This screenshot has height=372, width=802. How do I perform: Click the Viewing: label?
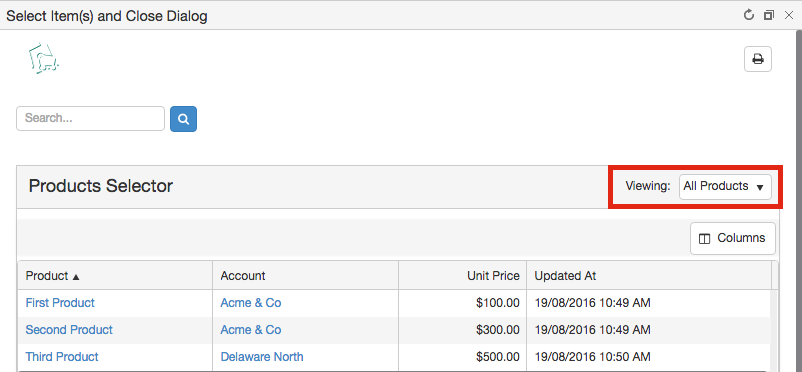coord(648,186)
